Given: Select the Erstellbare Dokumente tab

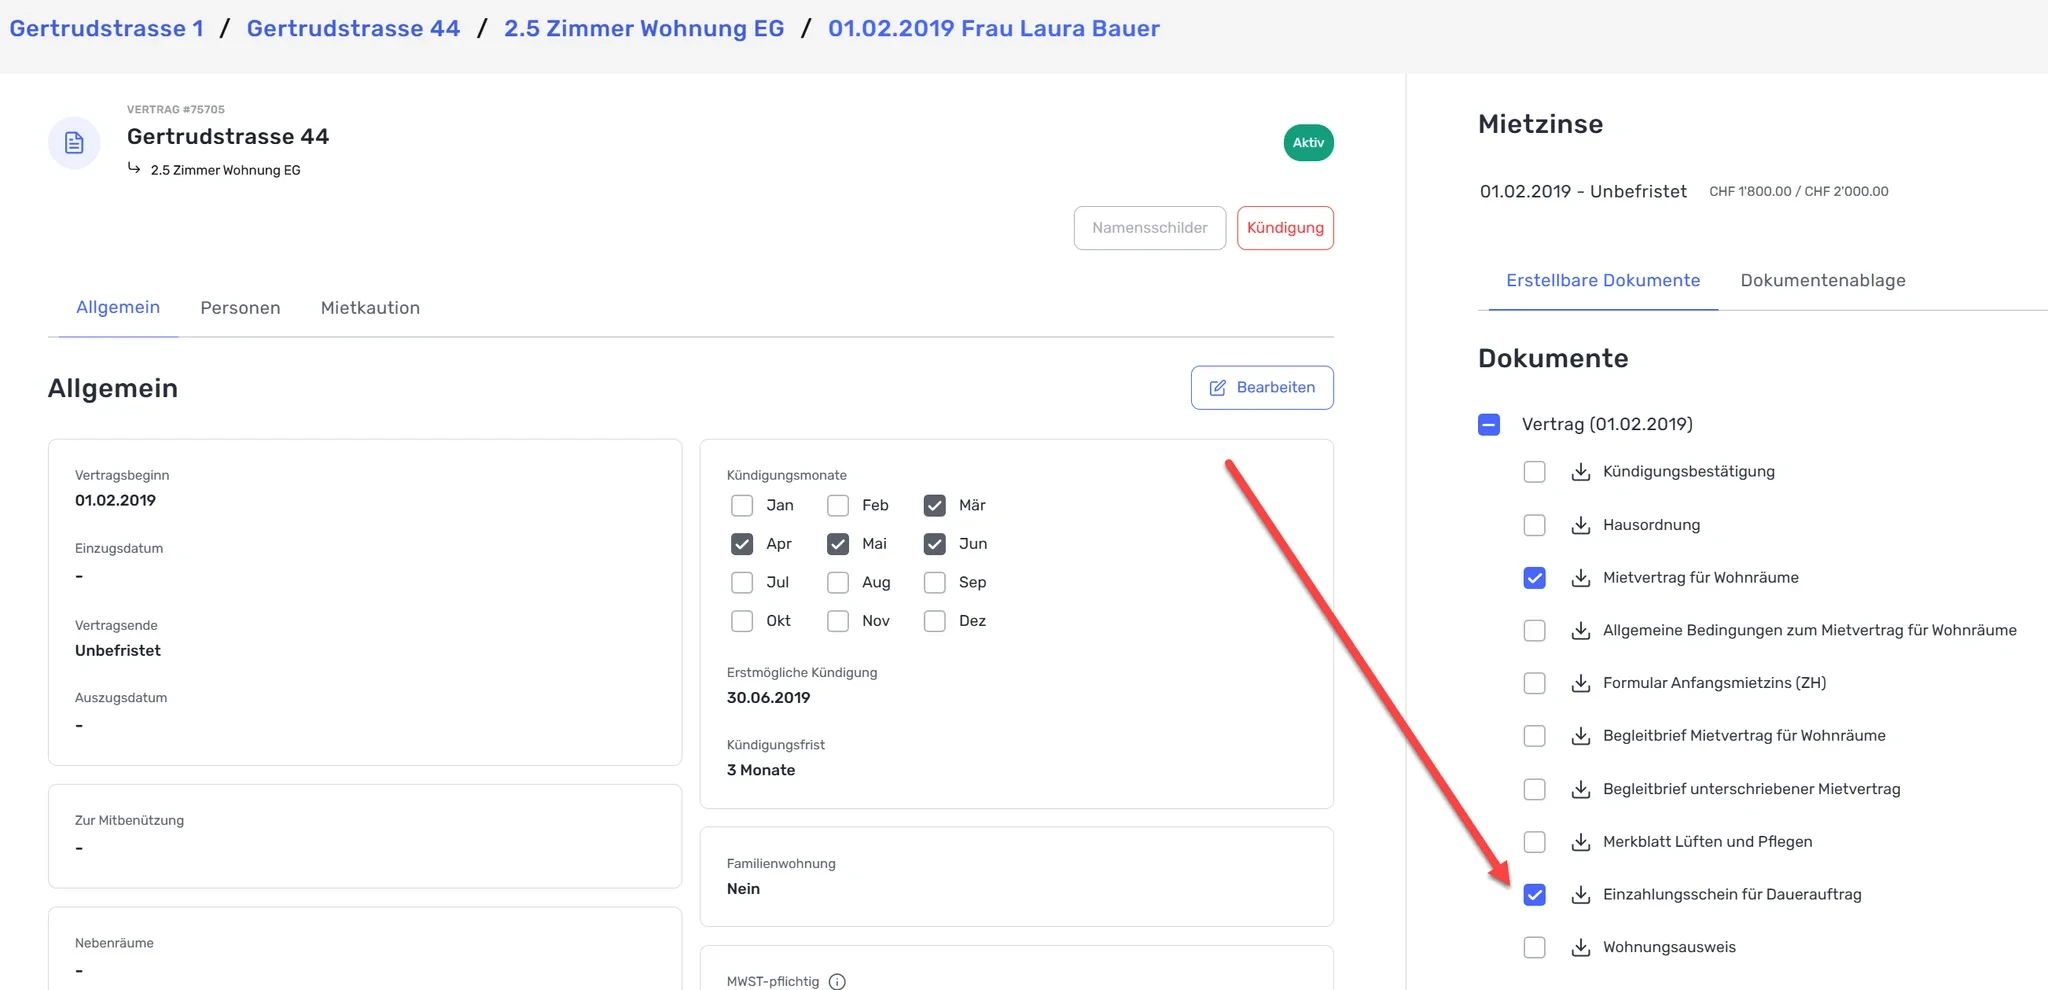Looking at the screenshot, I should [x=1603, y=281].
